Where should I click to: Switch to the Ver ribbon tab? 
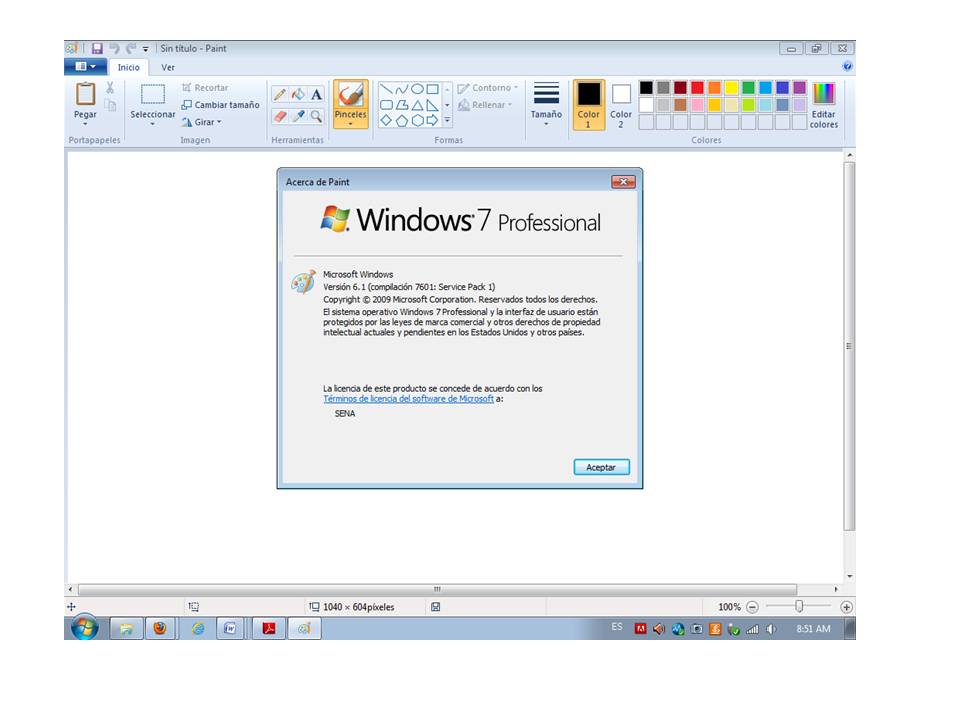pos(168,67)
